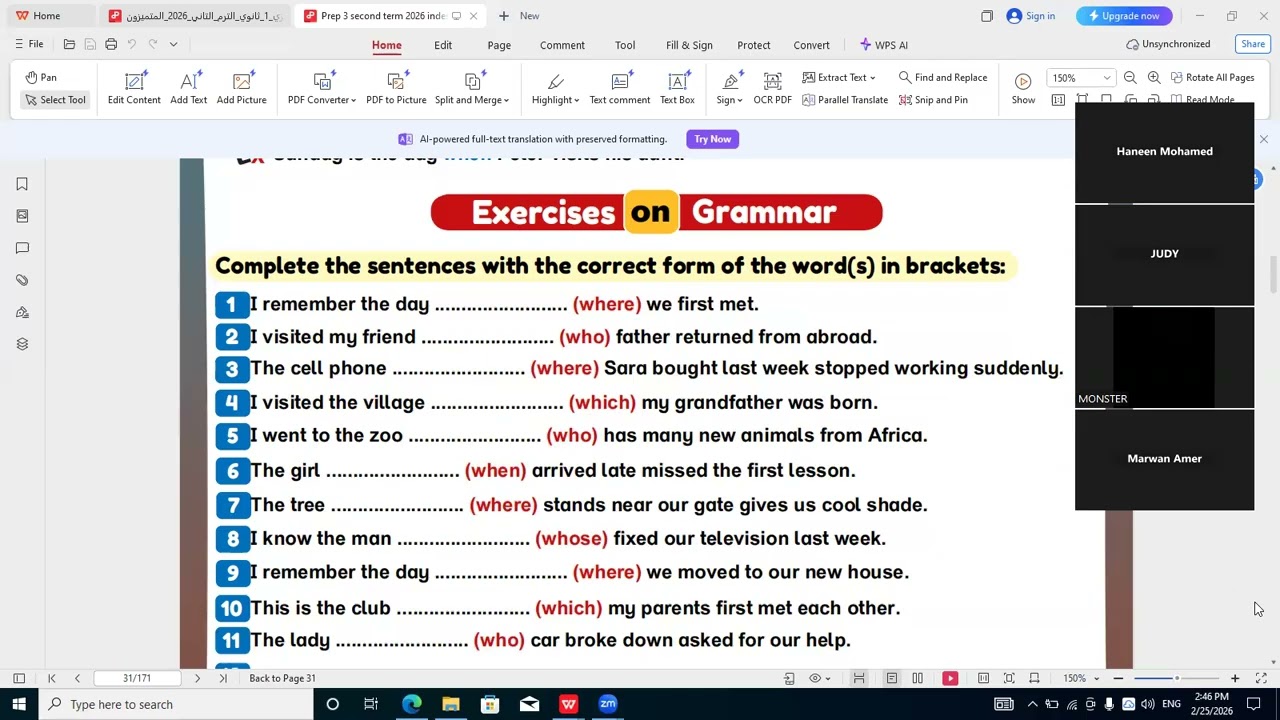Switch to the Comment ribbon tab
The width and height of the screenshot is (1280, 720).
coord(562,45)
